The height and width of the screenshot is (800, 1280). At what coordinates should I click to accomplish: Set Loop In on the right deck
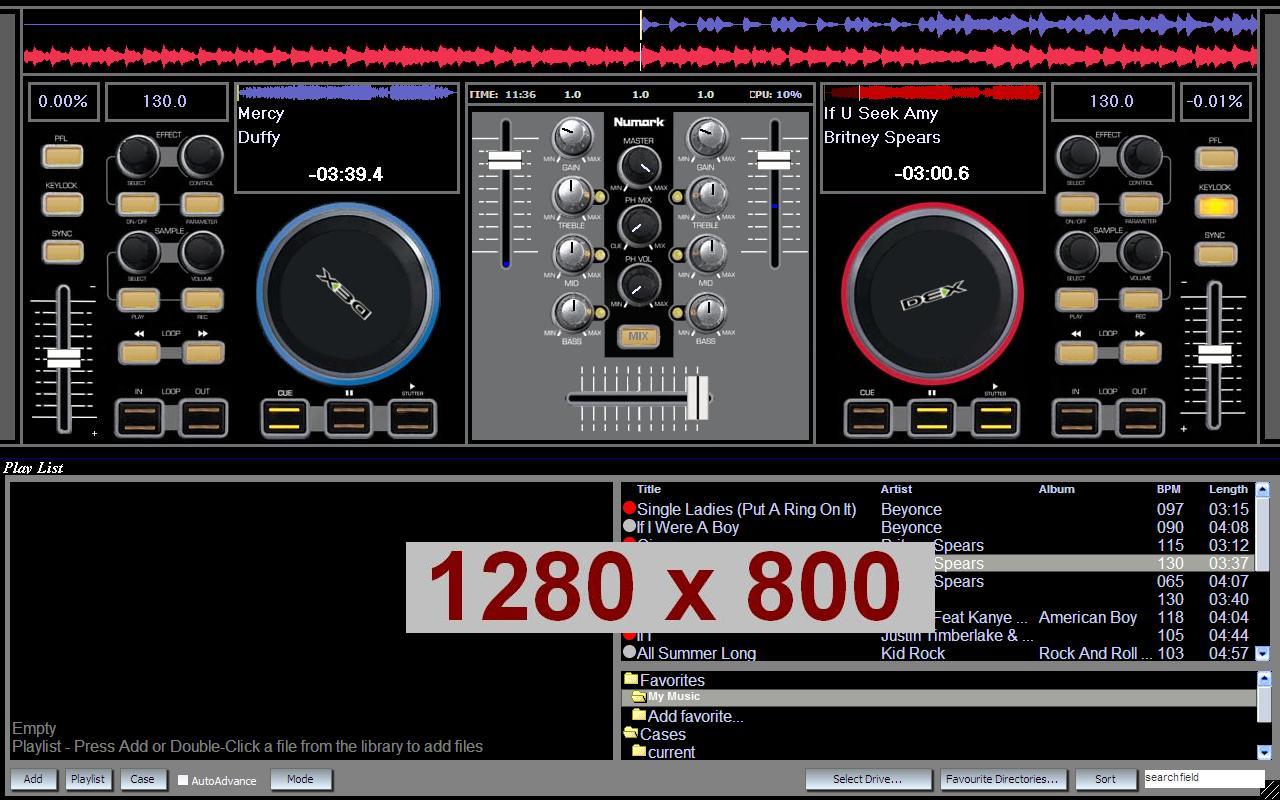point(1076,418)
